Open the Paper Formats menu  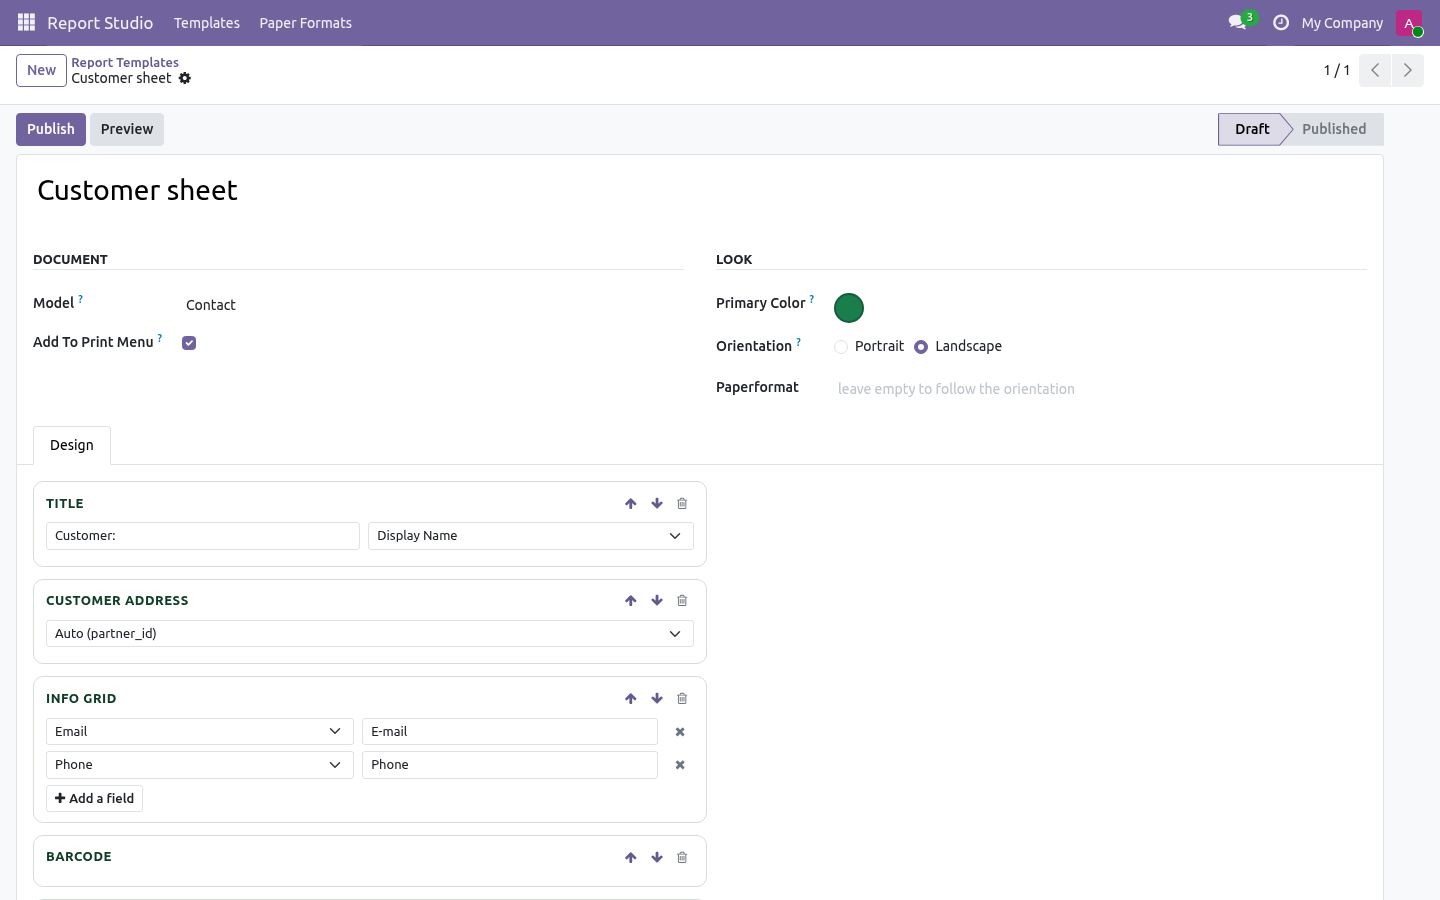tap(306, 23)
